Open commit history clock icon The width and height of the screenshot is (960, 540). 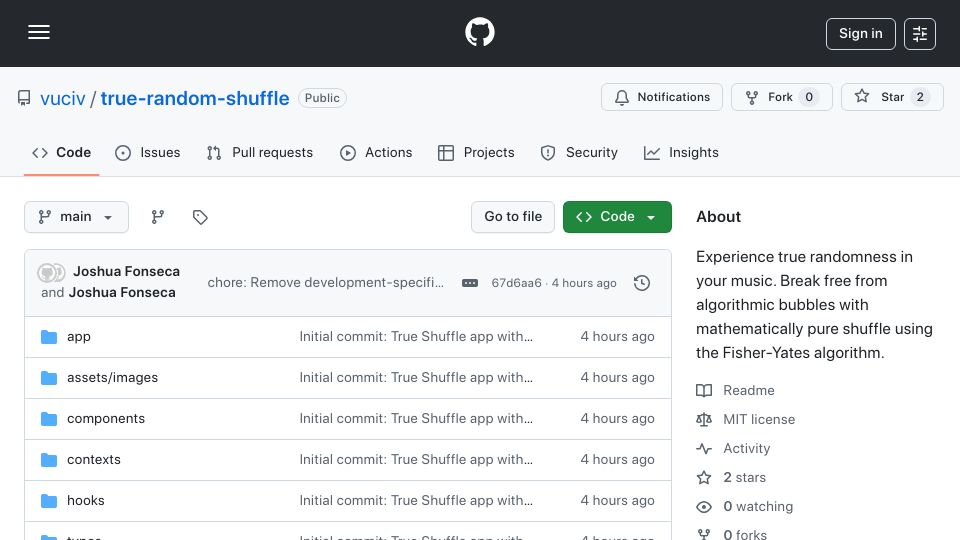coord(642,283)
